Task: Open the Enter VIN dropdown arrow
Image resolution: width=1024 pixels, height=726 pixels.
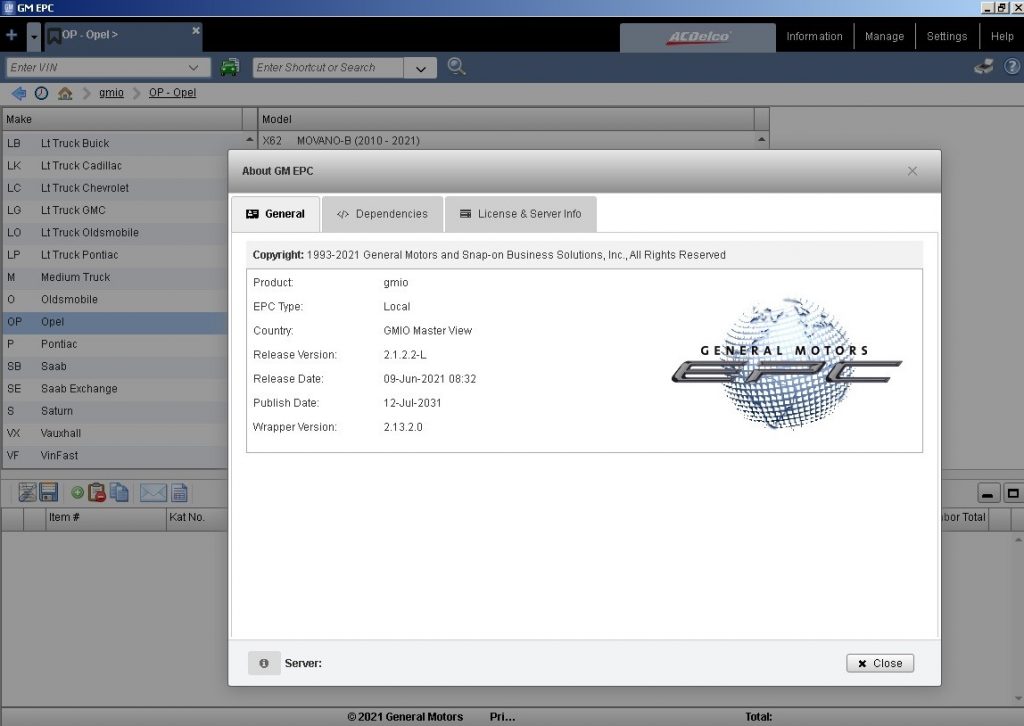Action: tap(192, 68)
